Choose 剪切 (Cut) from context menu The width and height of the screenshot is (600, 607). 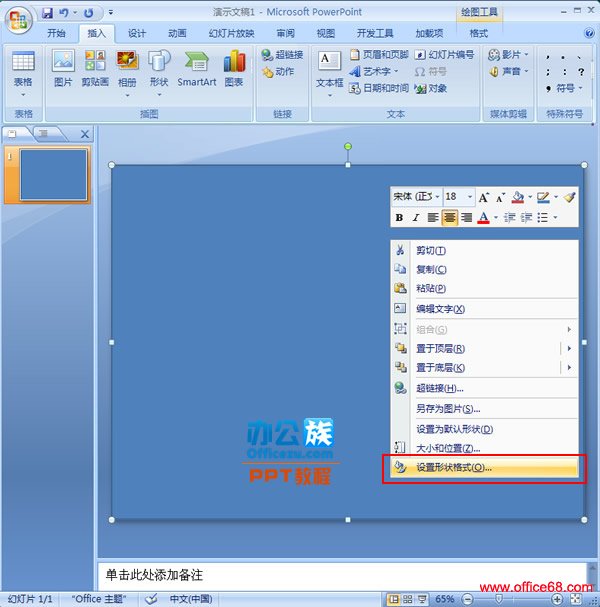point(484,250)
